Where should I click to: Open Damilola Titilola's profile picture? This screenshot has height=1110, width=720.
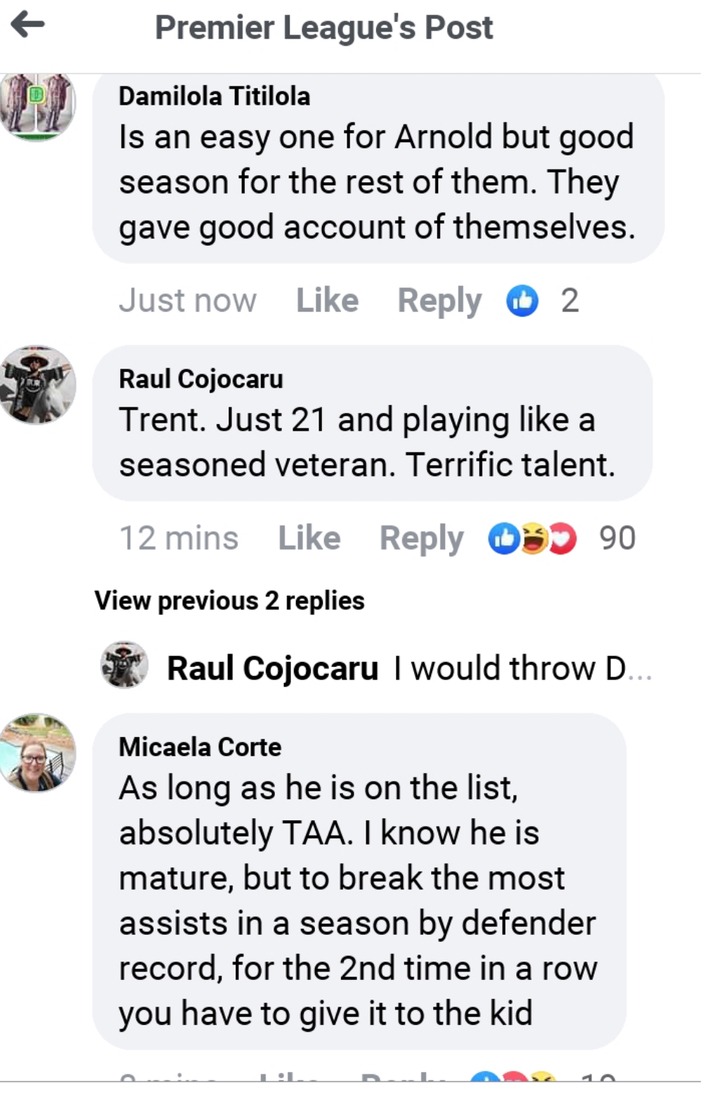[x=37, y=106]
